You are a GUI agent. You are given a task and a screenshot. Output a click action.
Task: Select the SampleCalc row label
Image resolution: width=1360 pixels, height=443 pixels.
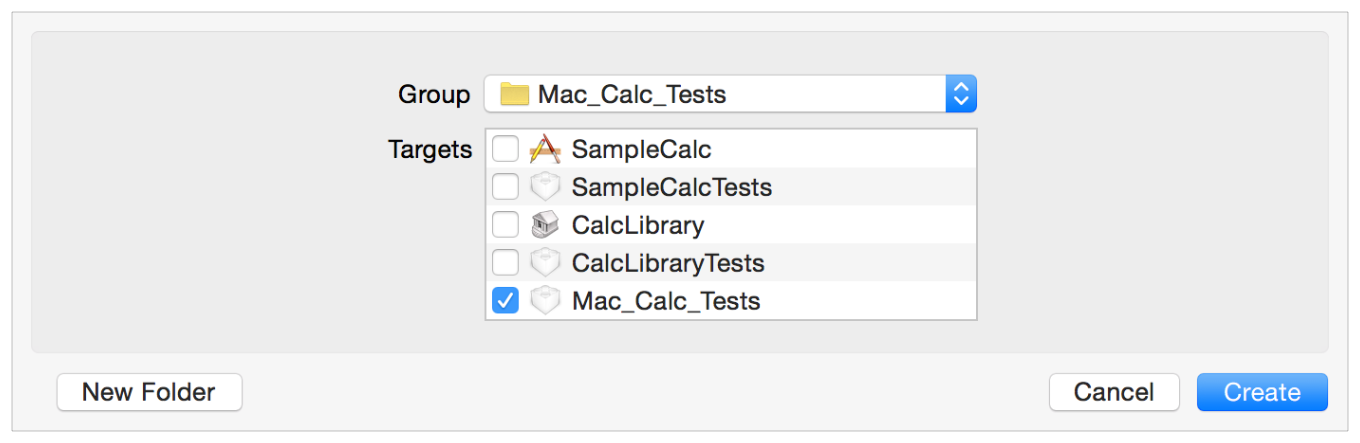click(641, 150)
